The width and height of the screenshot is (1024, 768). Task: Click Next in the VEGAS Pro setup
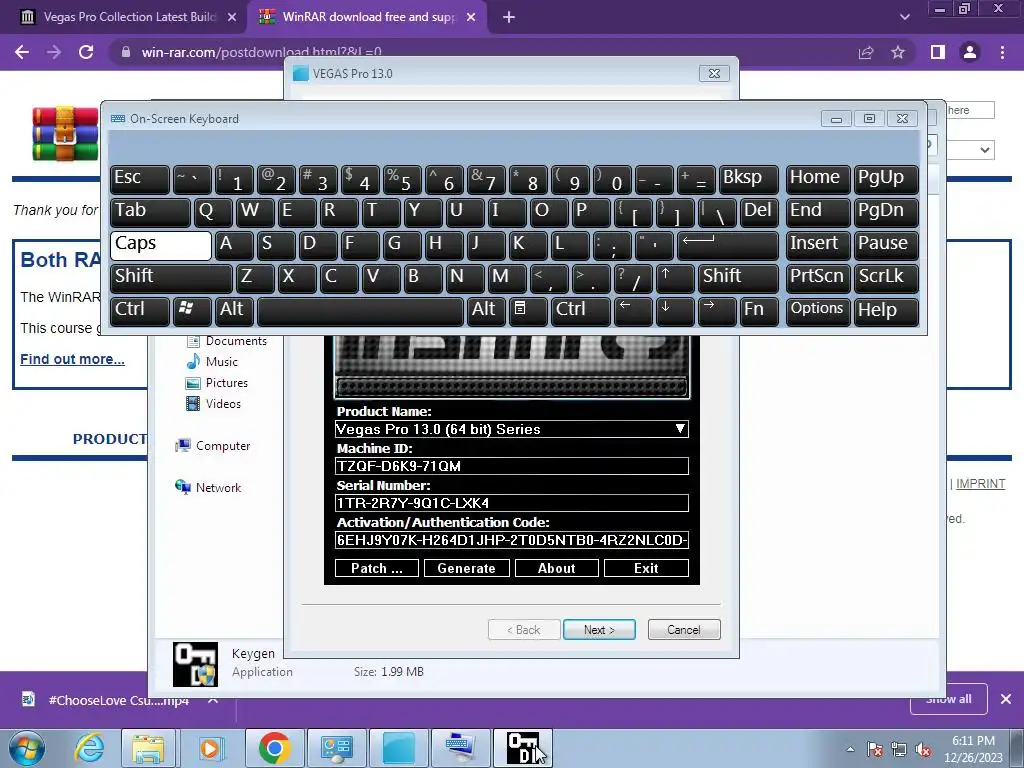click(x=599, y=630)
